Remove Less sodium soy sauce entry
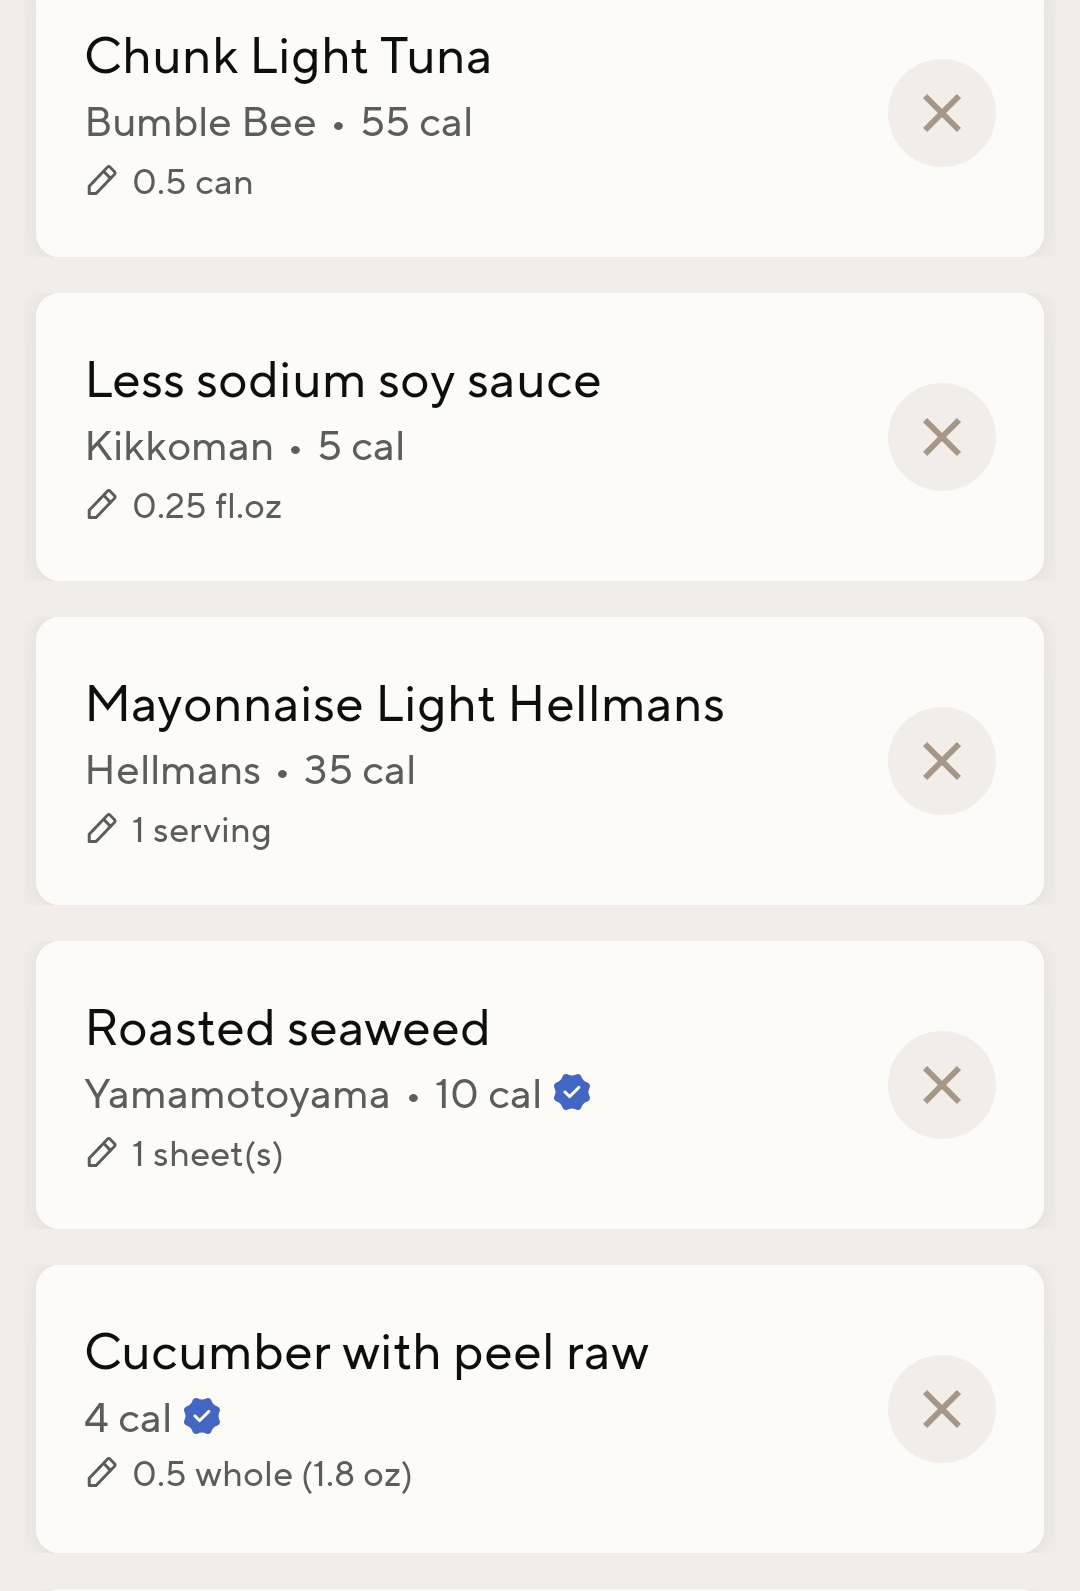1080x1591 pixels. 942,437
